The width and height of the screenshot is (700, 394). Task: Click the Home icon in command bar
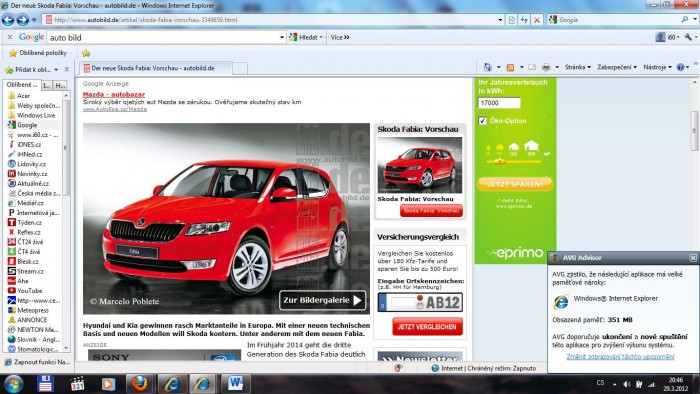488,67
